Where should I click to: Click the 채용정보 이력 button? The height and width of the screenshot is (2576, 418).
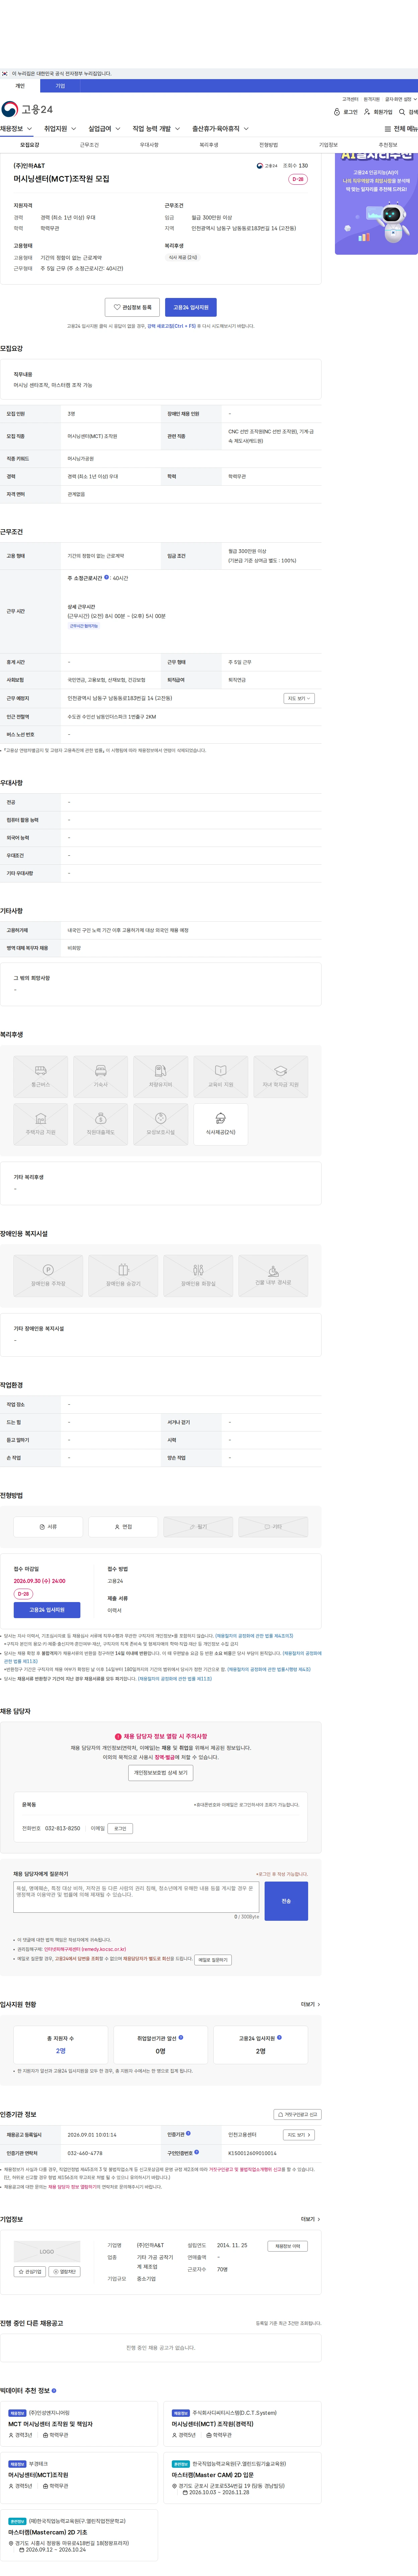coord(288,2246)
